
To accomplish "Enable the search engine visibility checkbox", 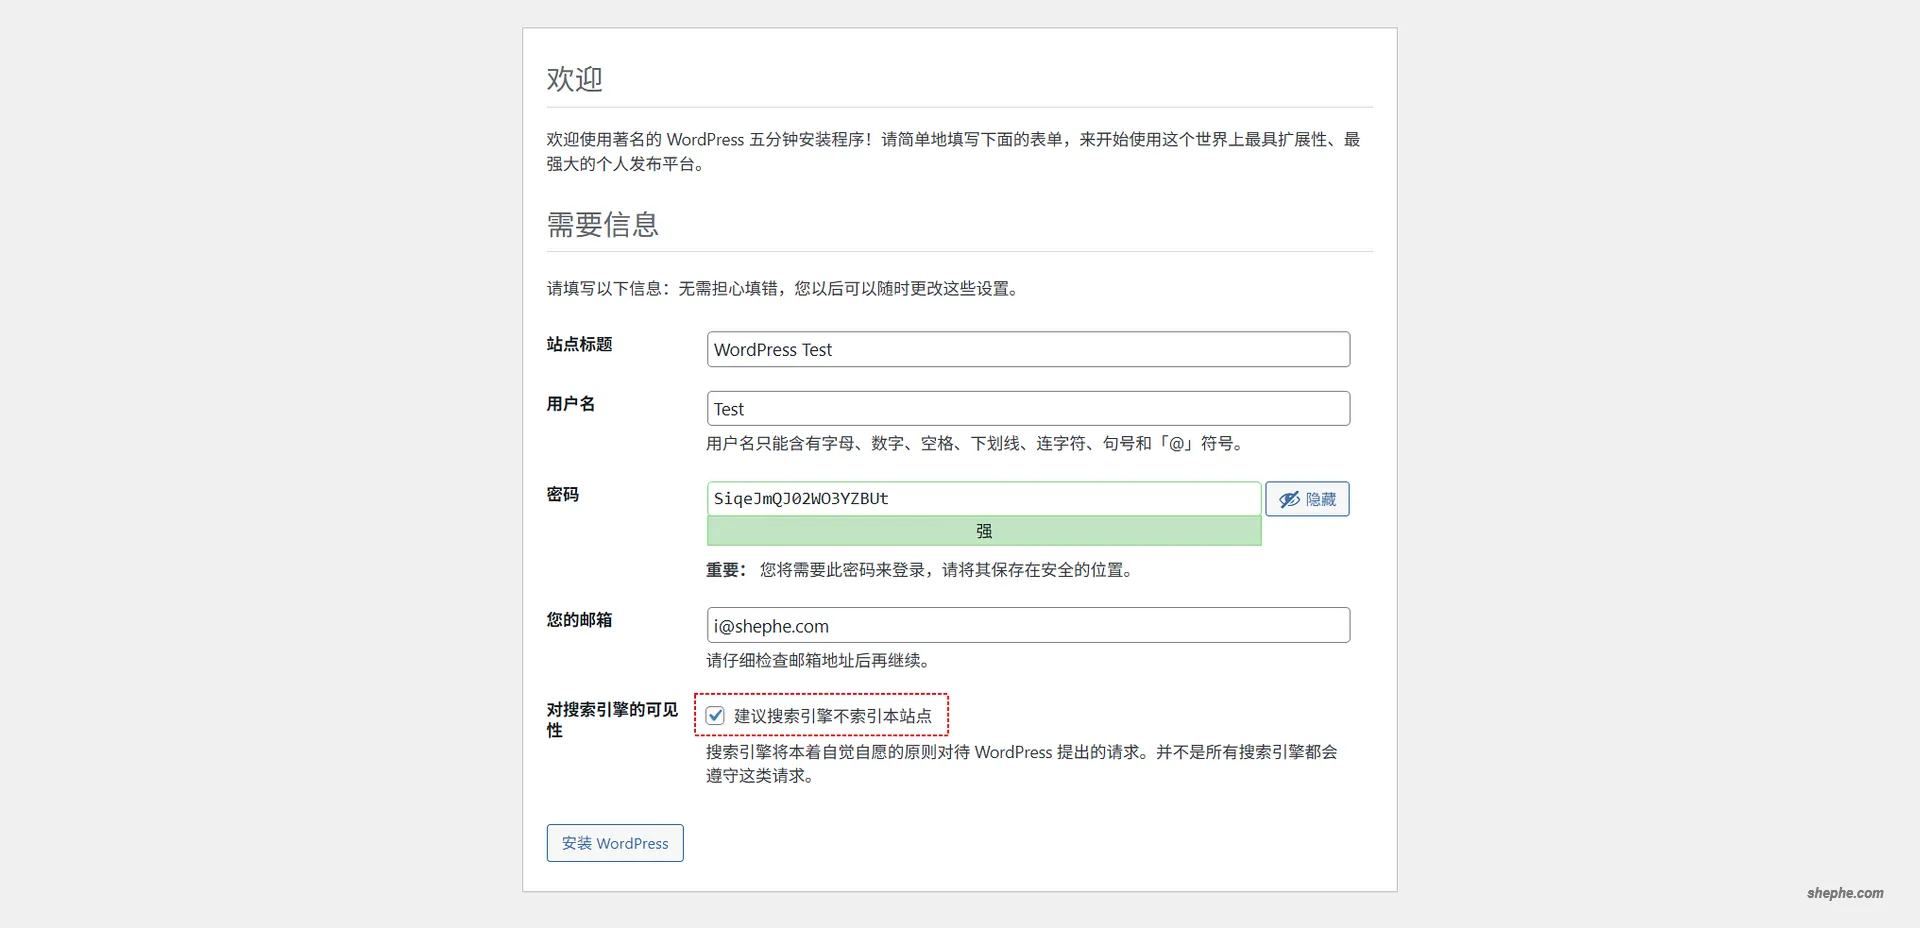I will click(714, 715).
